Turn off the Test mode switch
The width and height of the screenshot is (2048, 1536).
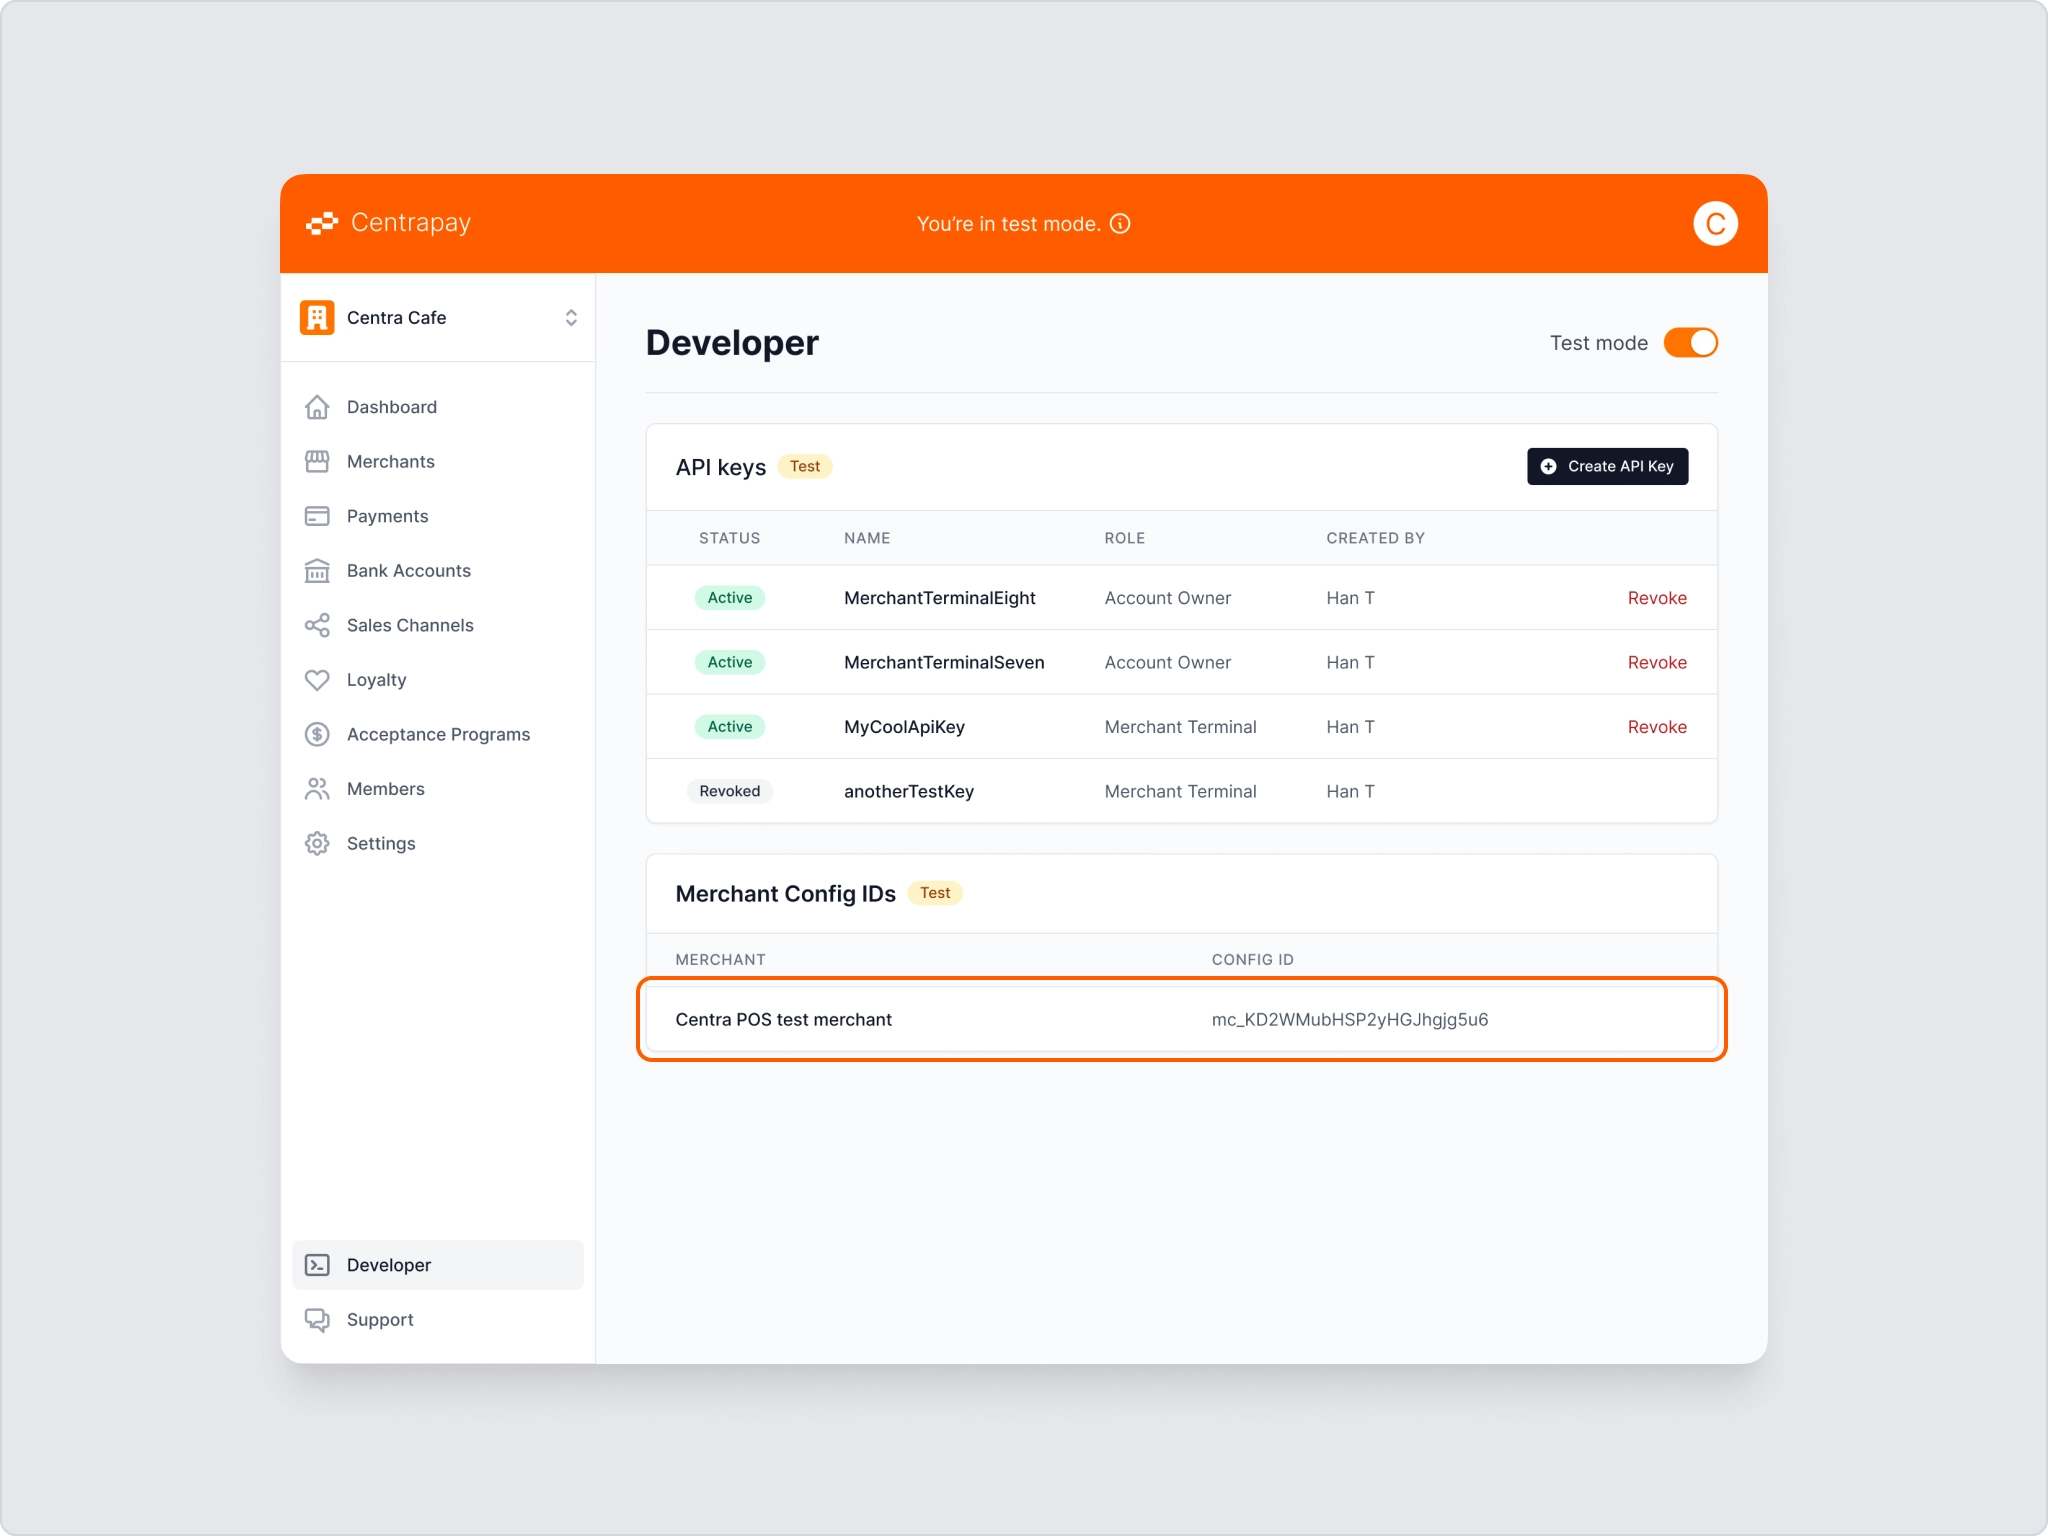pos(1690,342)
